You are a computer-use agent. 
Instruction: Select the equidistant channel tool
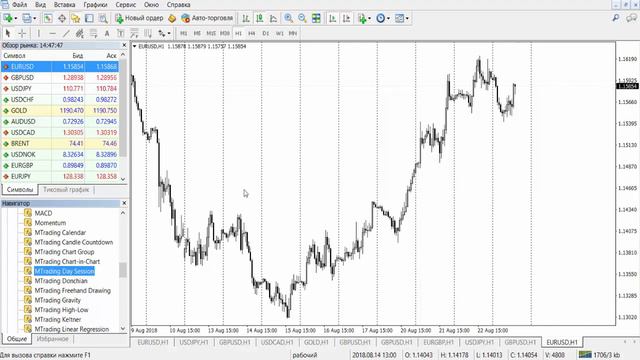(80, 33)
